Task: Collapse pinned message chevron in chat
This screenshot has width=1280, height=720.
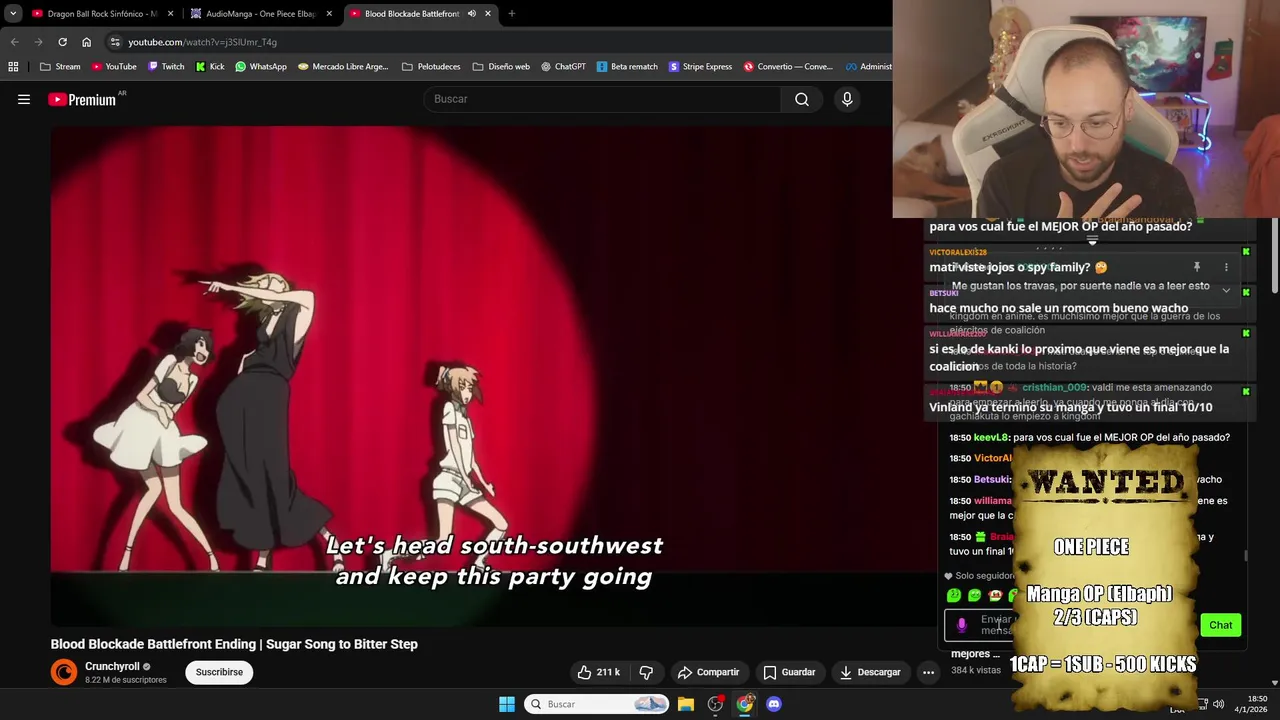Action: tap(1226, 290)
